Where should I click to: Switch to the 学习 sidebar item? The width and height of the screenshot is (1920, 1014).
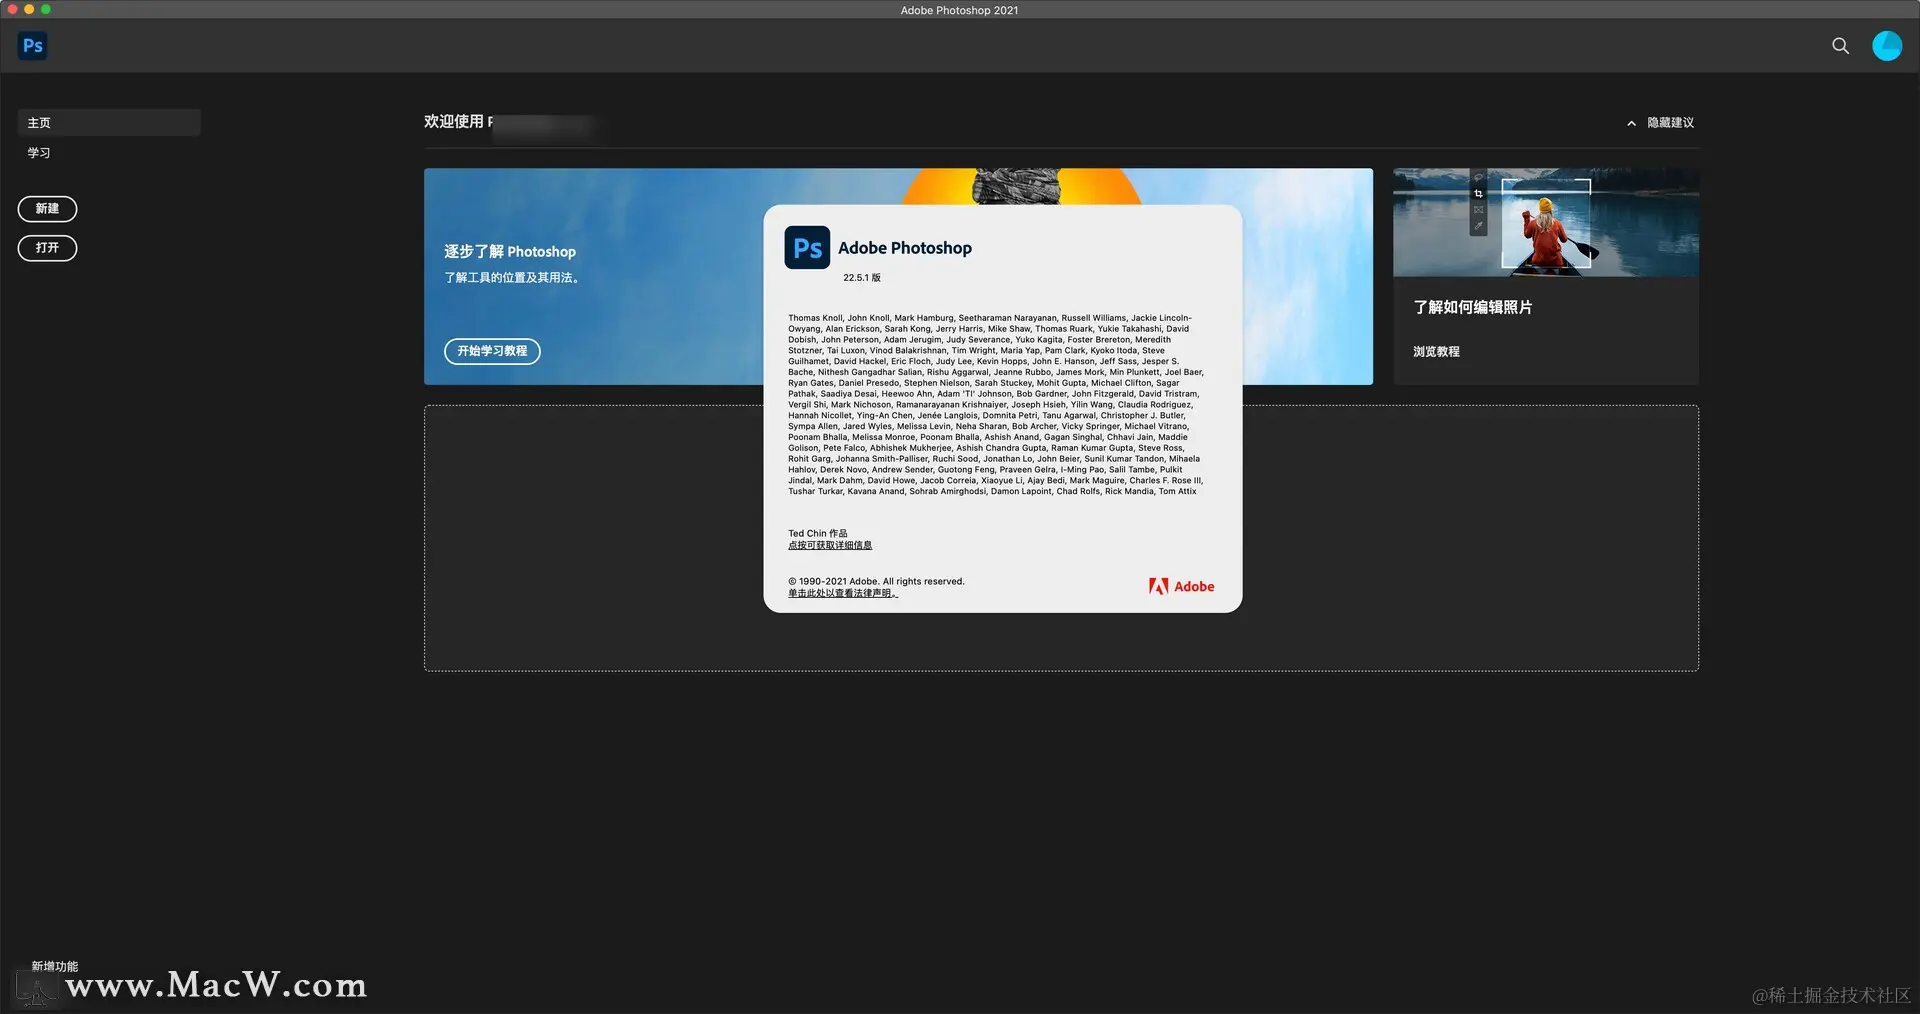coord(39,153)
